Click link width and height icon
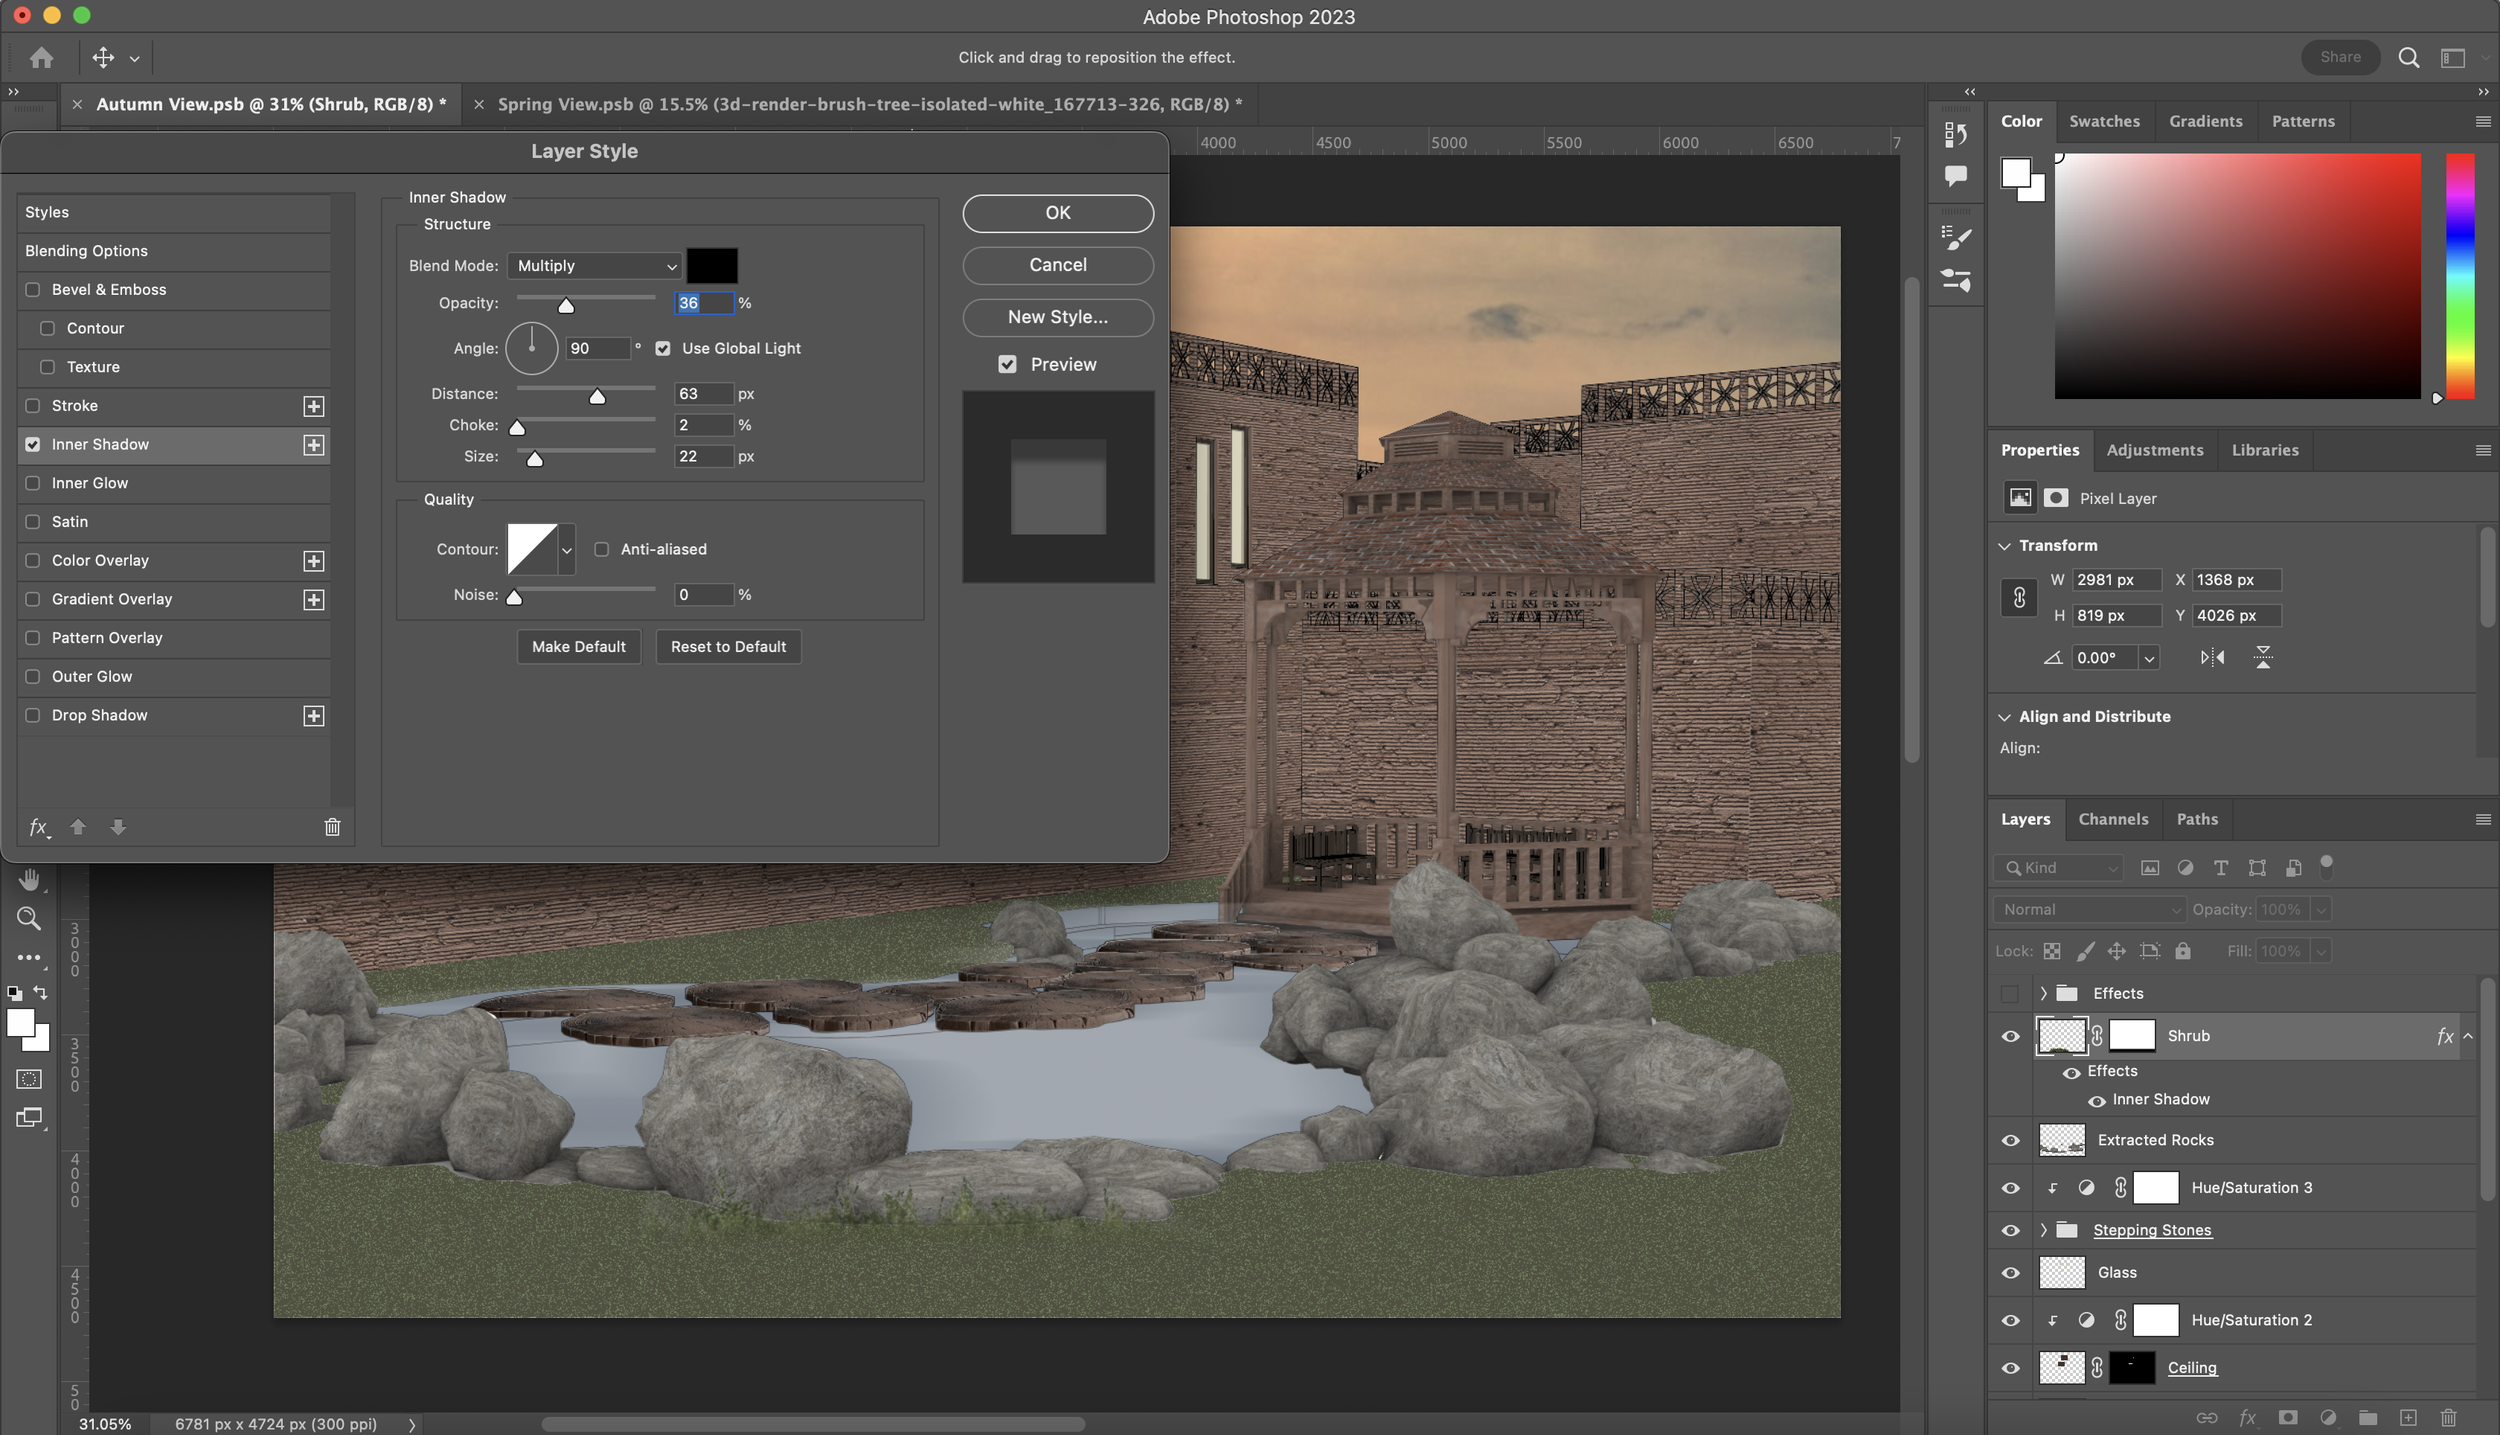The height and width of the screenshot is (1435, 2500). 2019,598
